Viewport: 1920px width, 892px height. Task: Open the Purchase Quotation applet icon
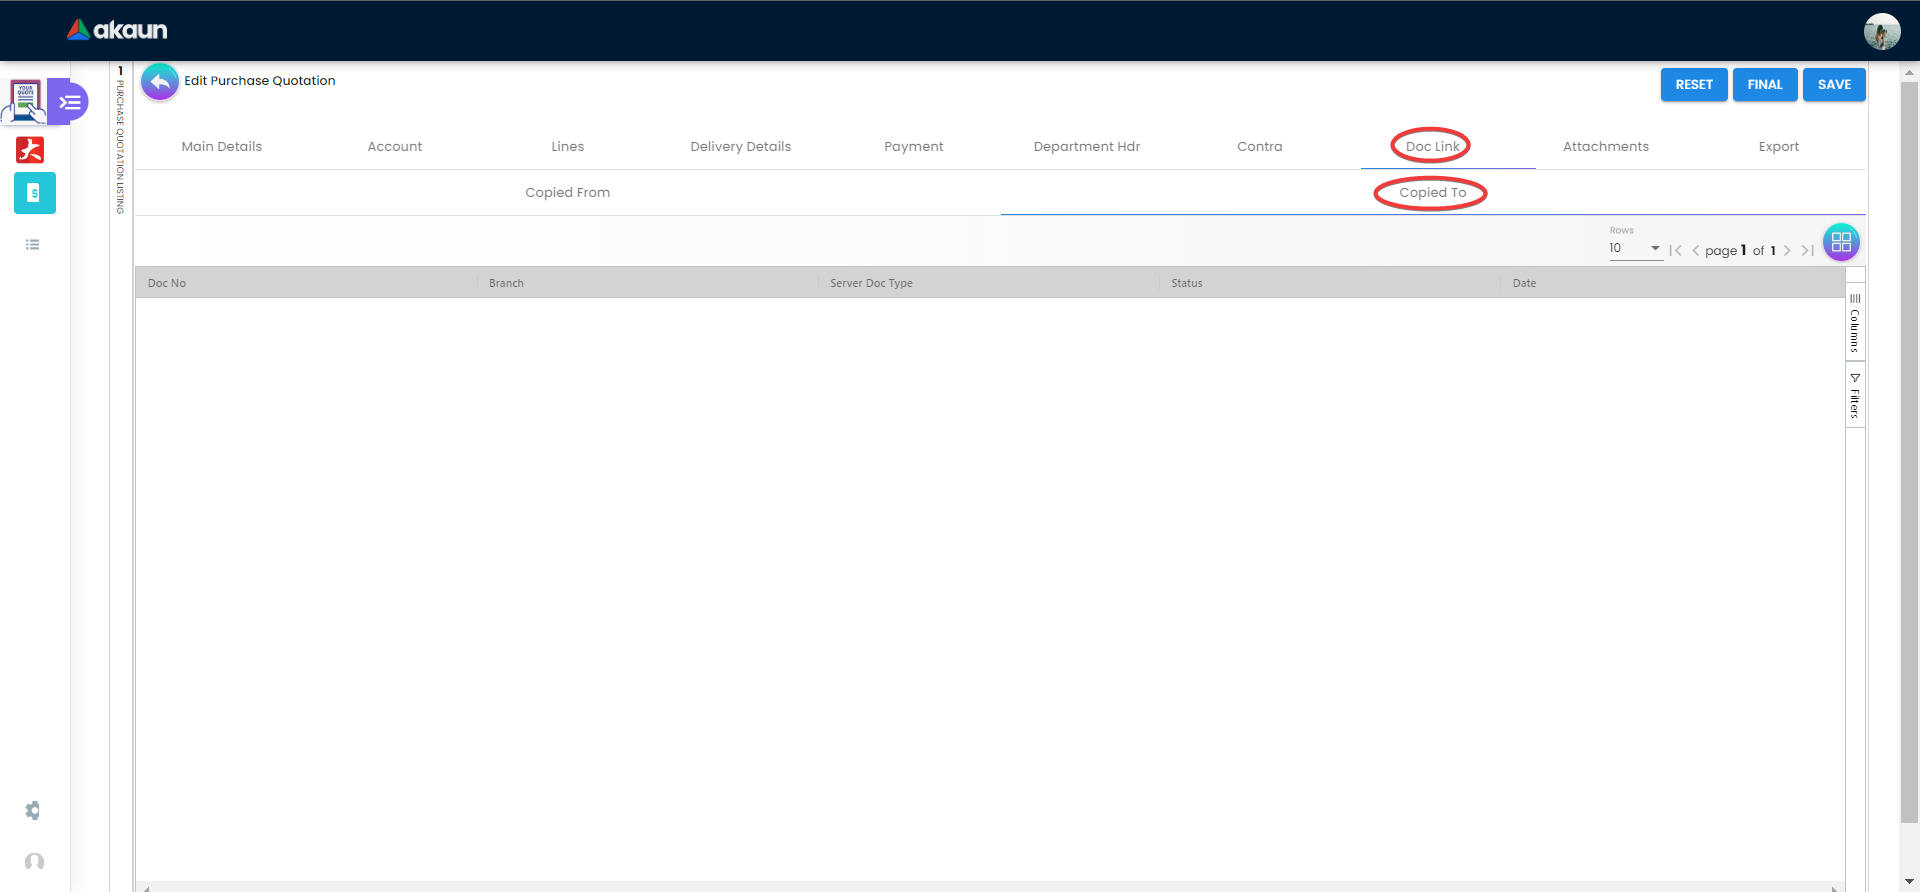(25, 101)
